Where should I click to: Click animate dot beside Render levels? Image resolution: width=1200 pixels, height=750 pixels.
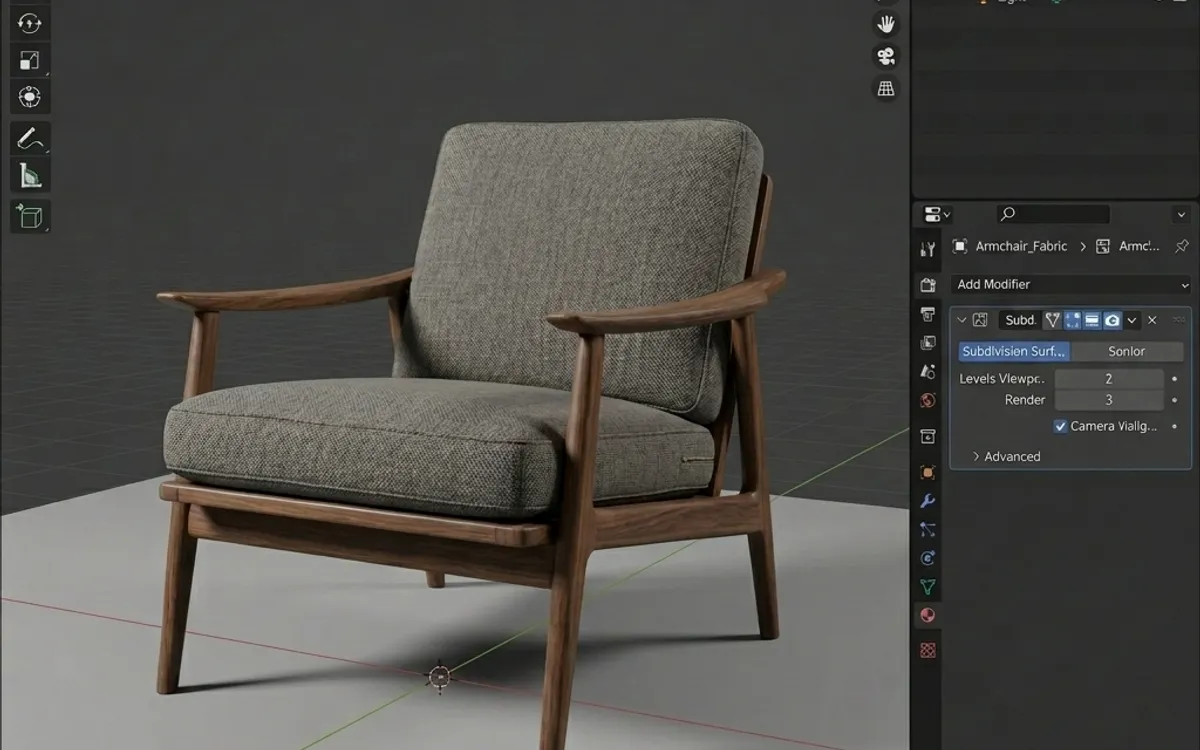click(x=1175, y=400)
